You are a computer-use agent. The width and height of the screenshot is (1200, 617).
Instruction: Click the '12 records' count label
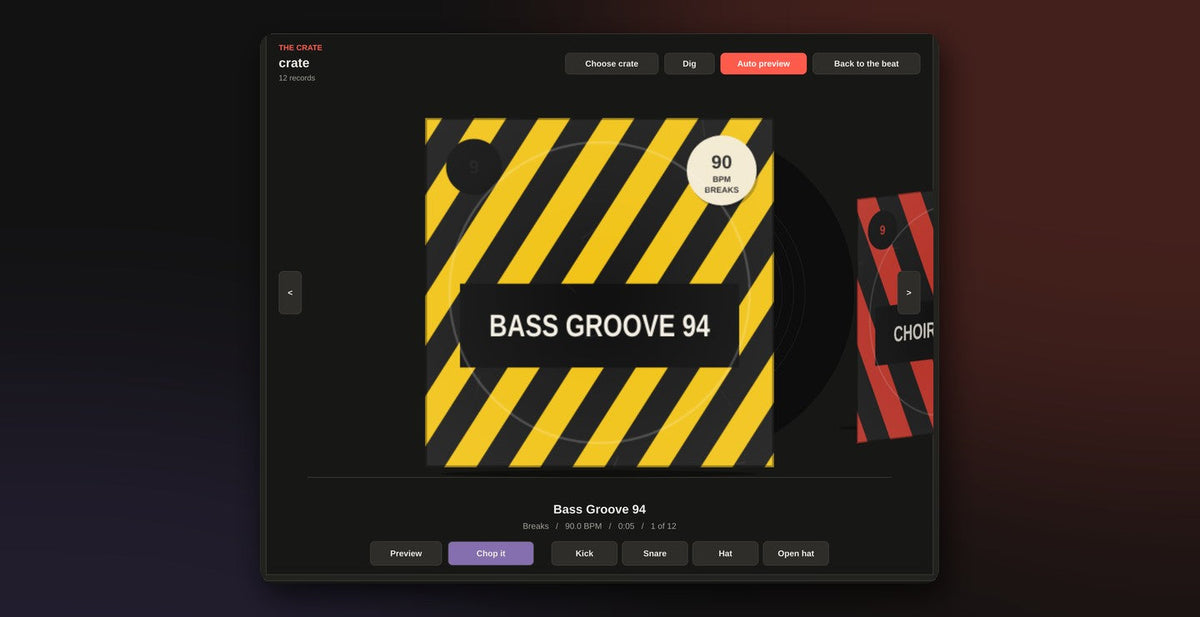[297, 78]
